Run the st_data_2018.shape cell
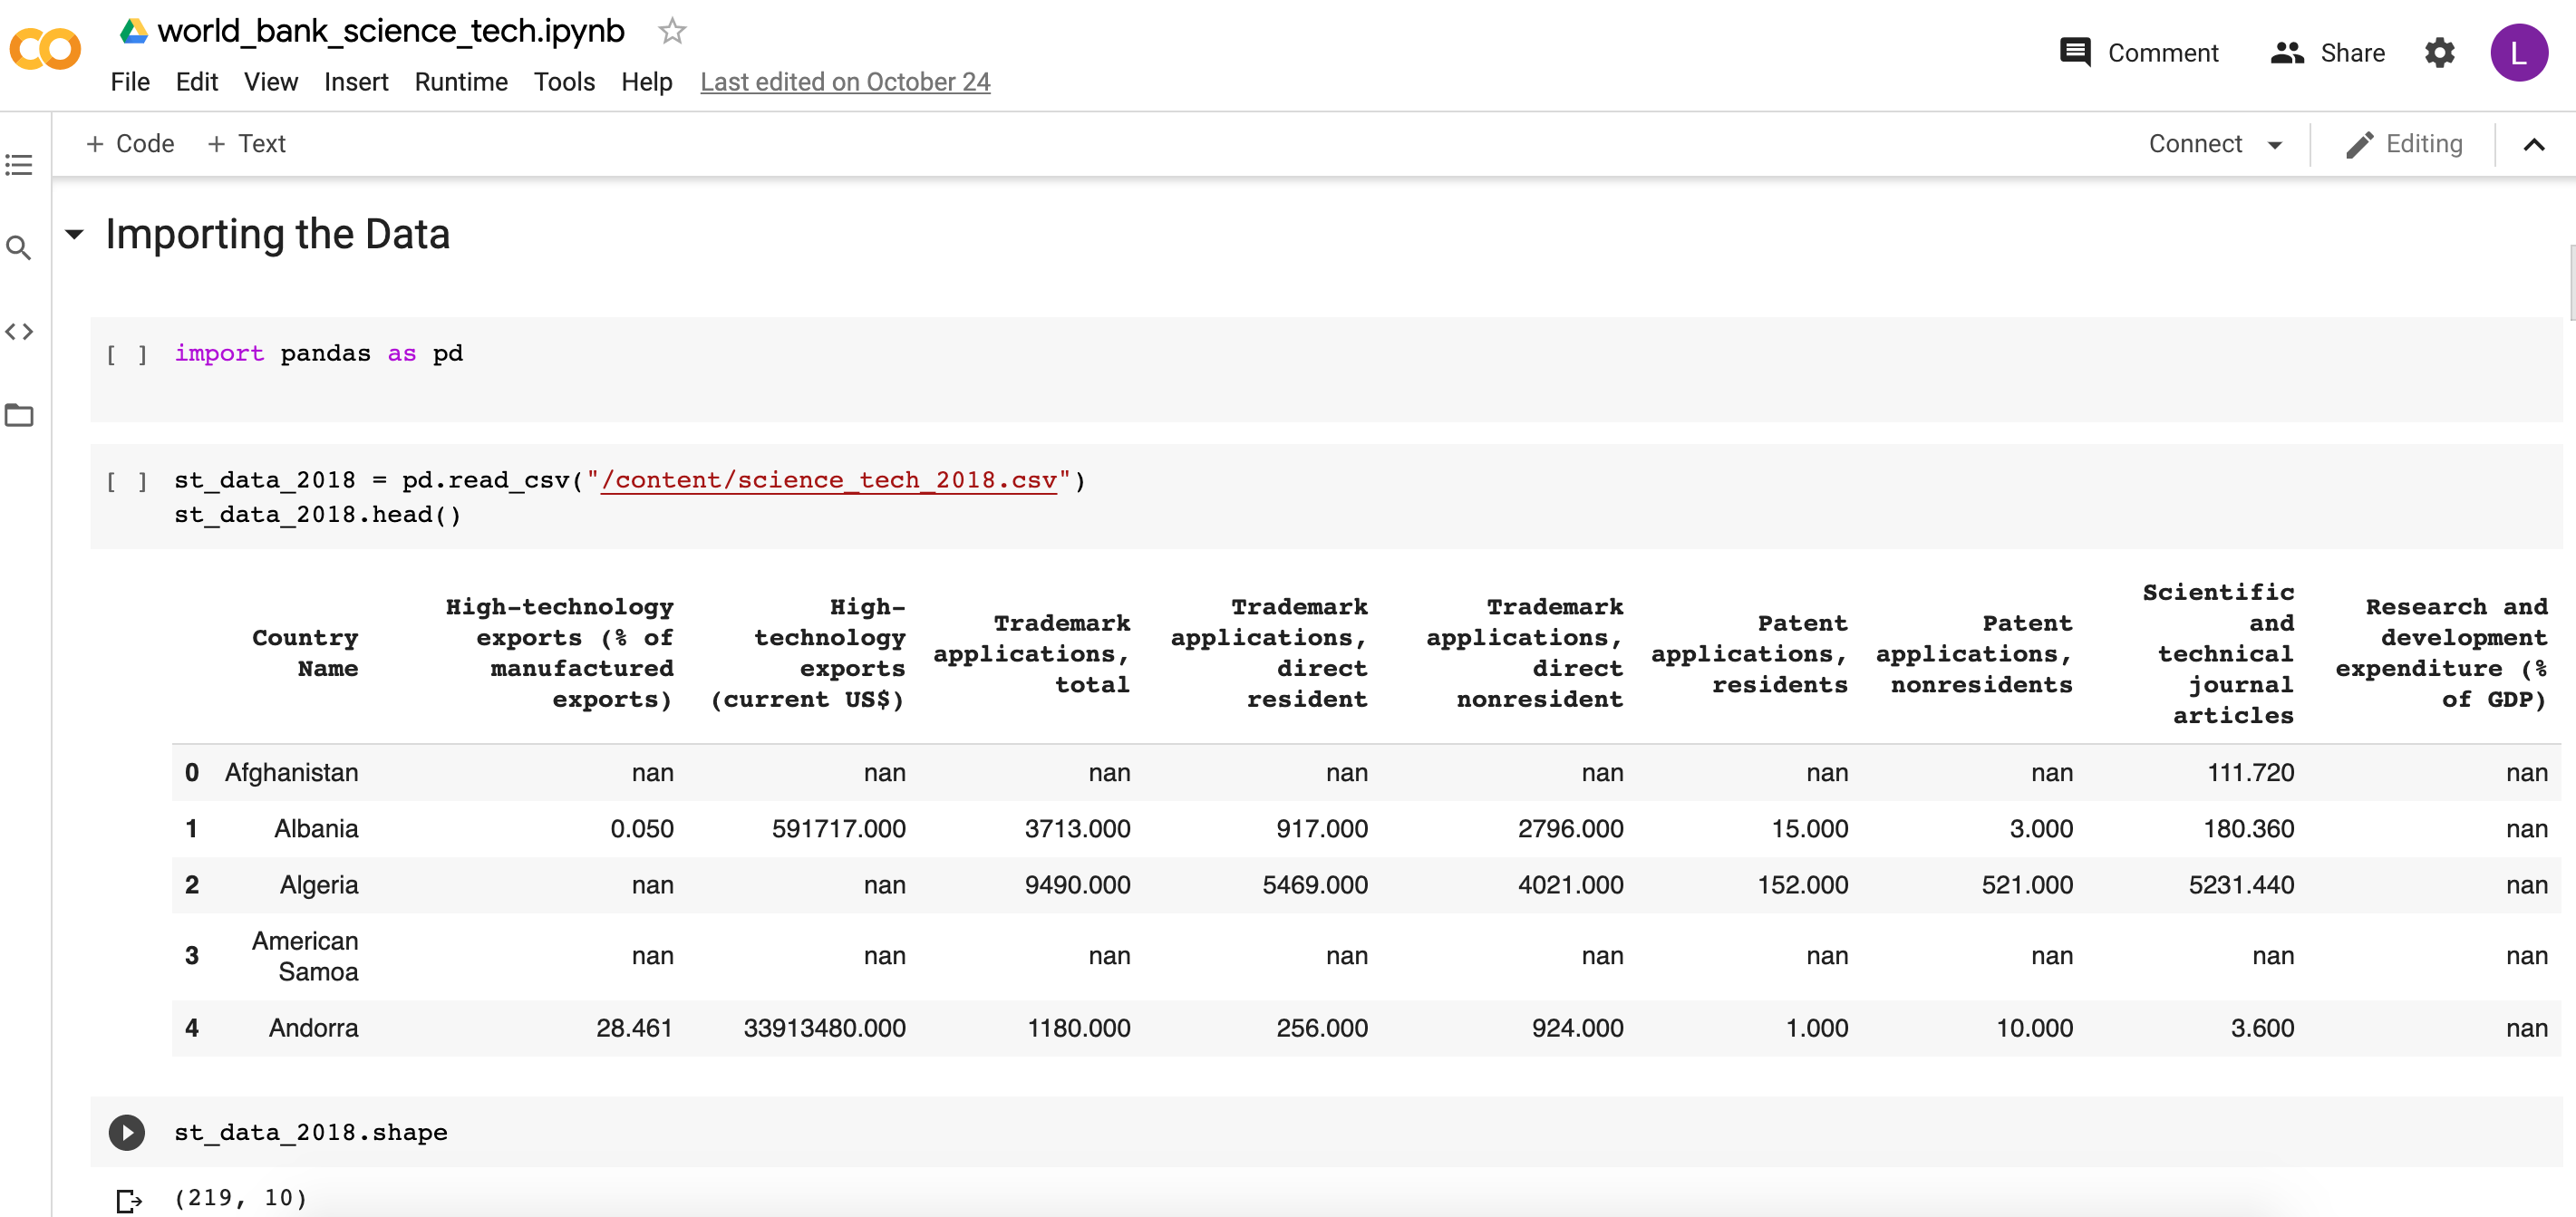This screenshot has height=1217, width=2576. tap(126, 1132)
